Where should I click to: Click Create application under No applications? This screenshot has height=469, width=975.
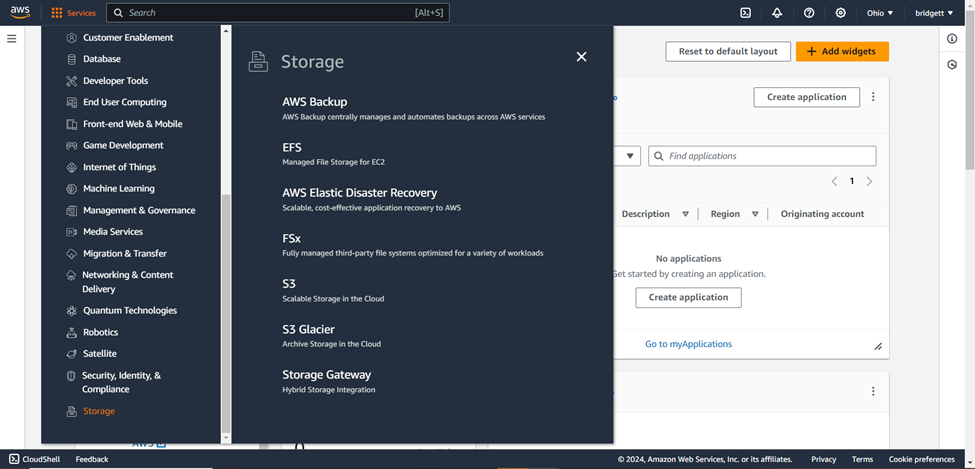tap(688, 297)
